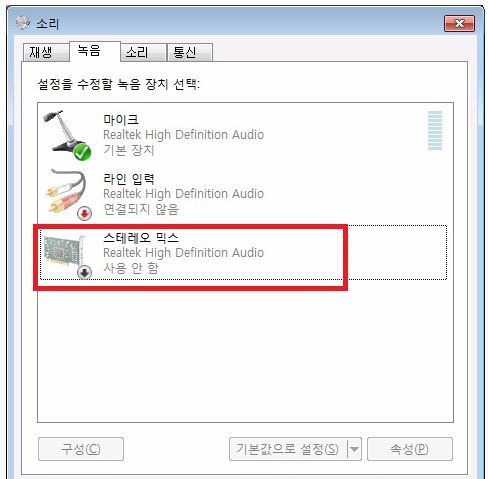Click the speaker icon in the title bar
Viewport: 488px width, 479px height.
pos(23,23)
